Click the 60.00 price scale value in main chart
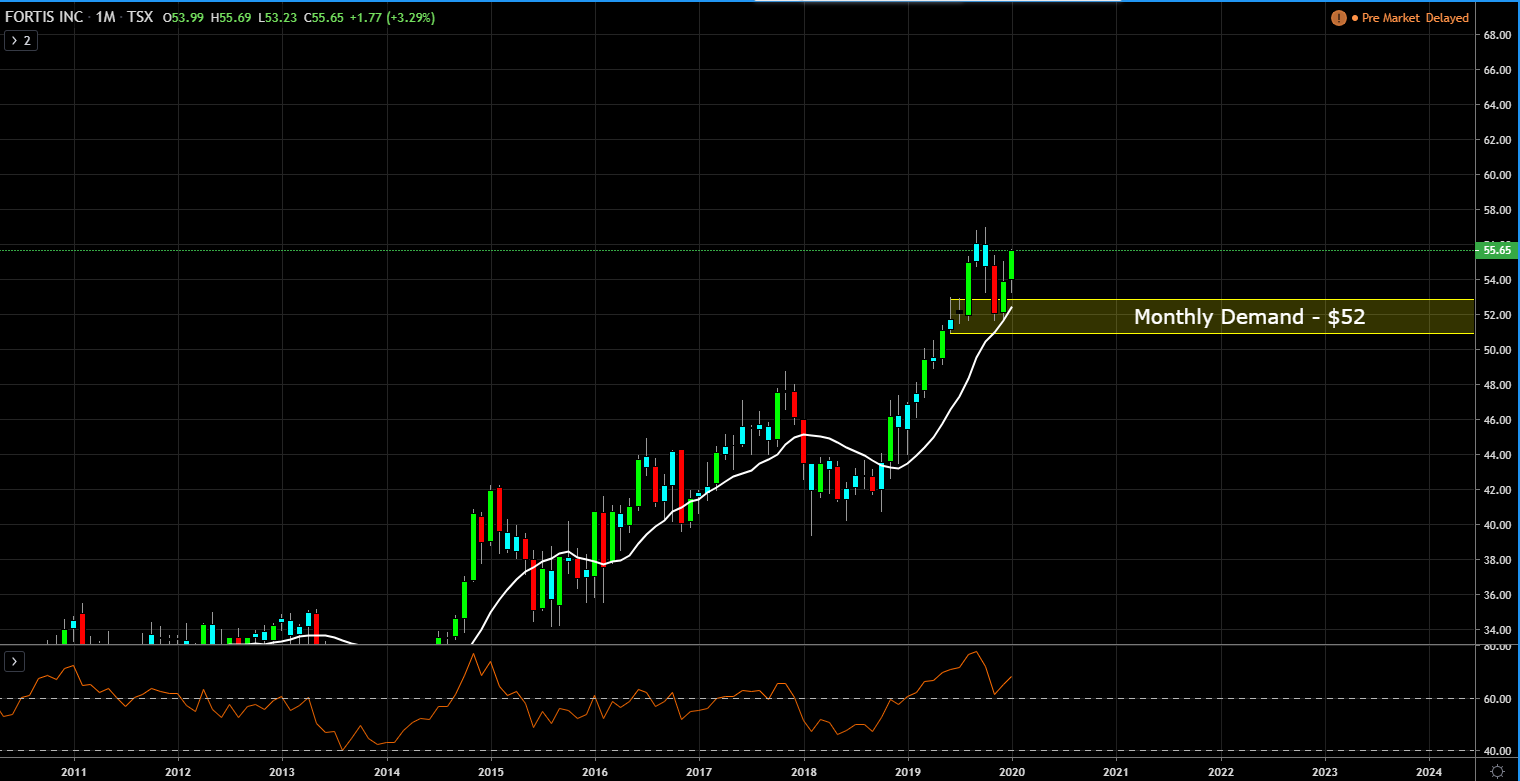 [x=1497, y=175]
